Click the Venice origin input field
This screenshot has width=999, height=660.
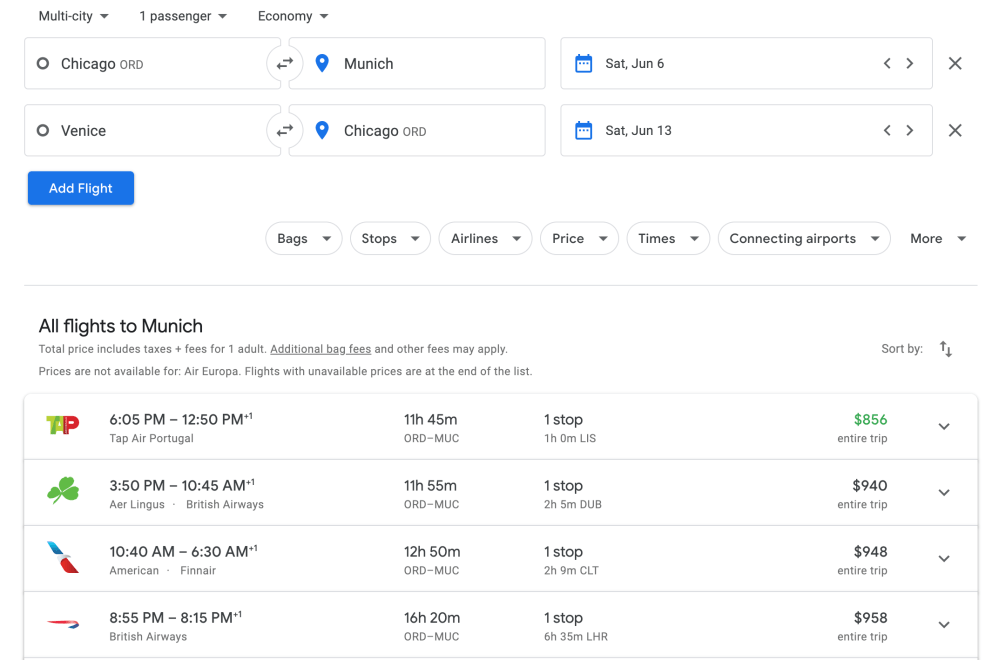coord(150,131)
